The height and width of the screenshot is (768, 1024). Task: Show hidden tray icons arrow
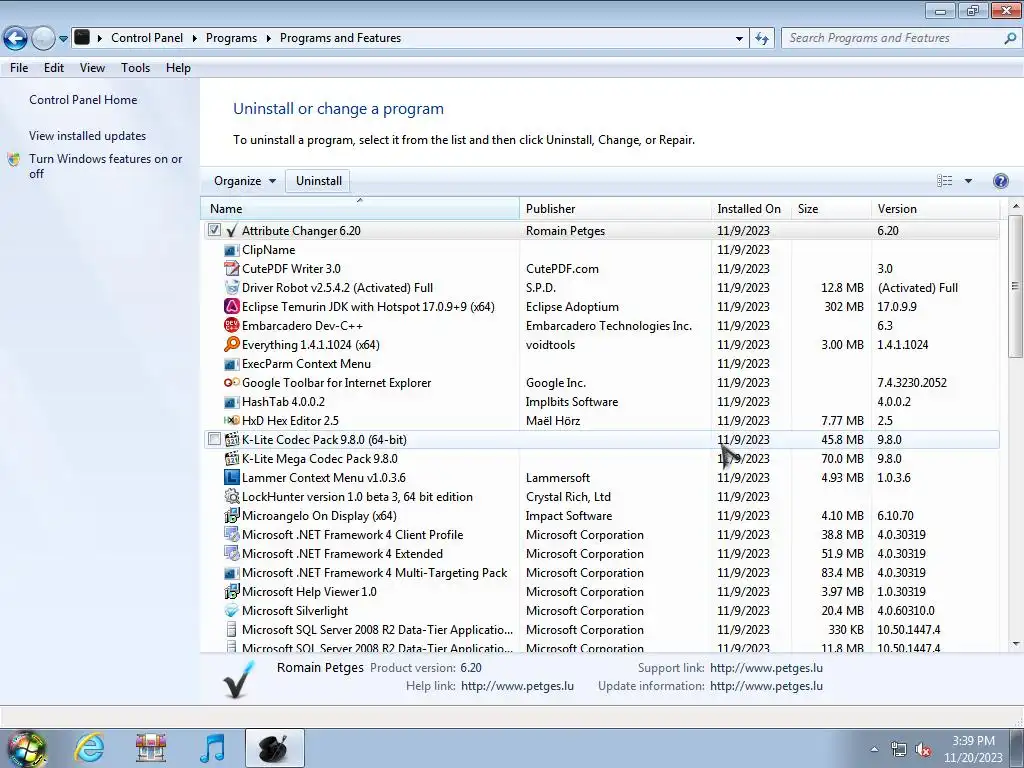pos(874,749)
